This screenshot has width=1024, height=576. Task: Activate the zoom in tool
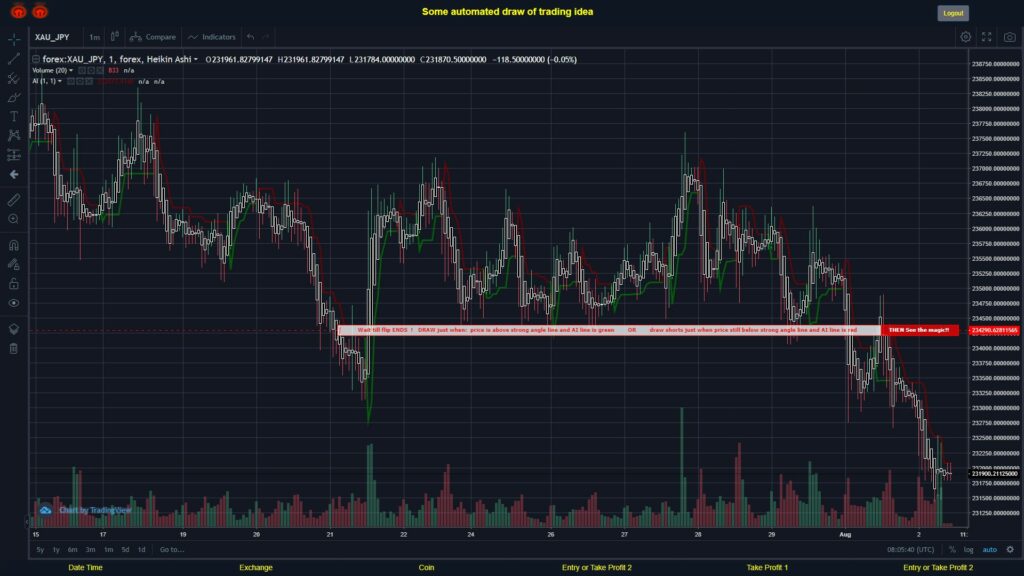click(x=14, y=219)
